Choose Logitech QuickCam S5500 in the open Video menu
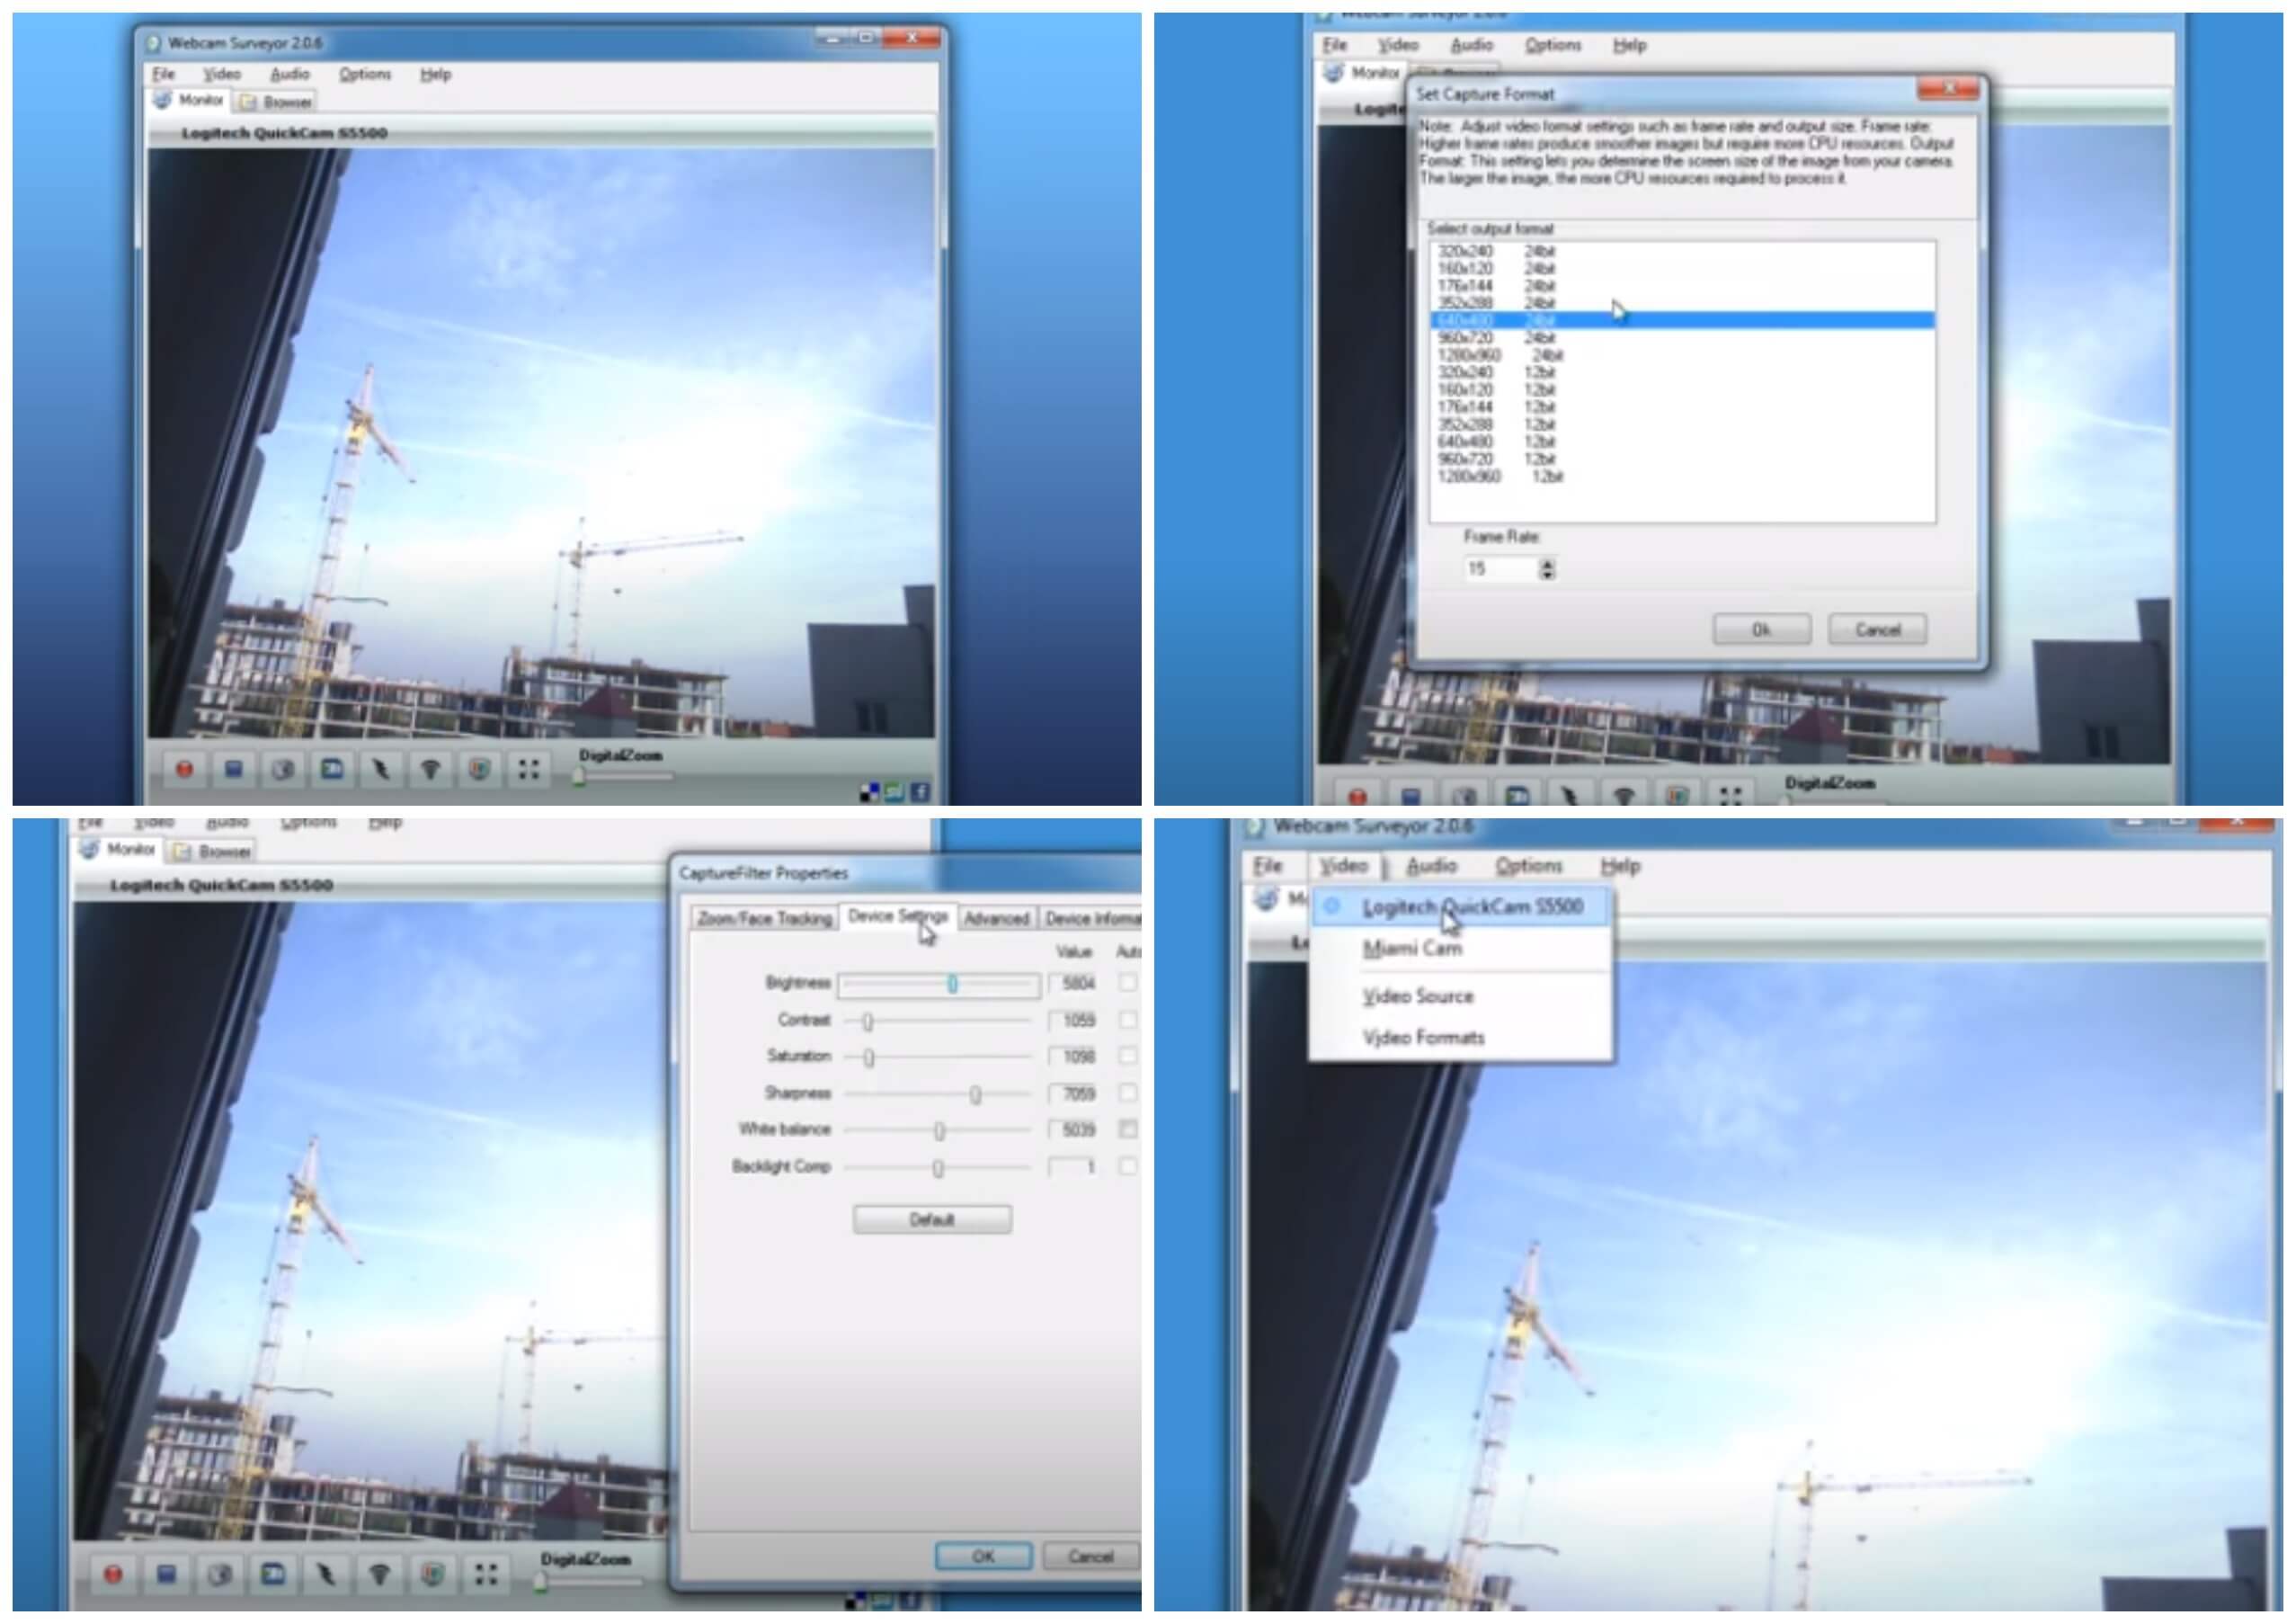 tap(1461, 907)
